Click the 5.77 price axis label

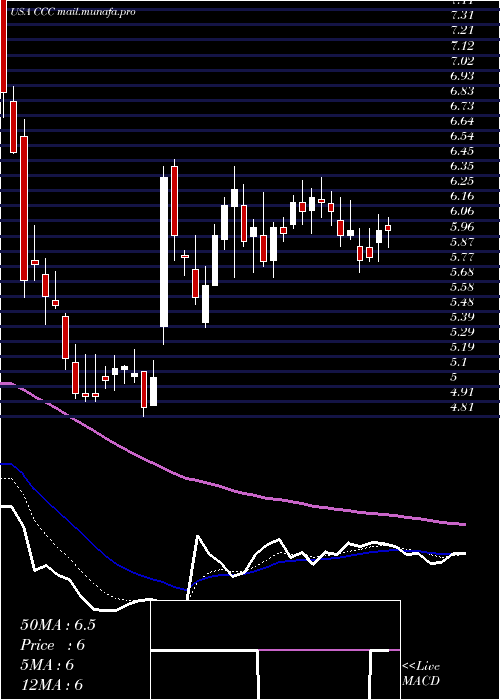tap(462, 257)
